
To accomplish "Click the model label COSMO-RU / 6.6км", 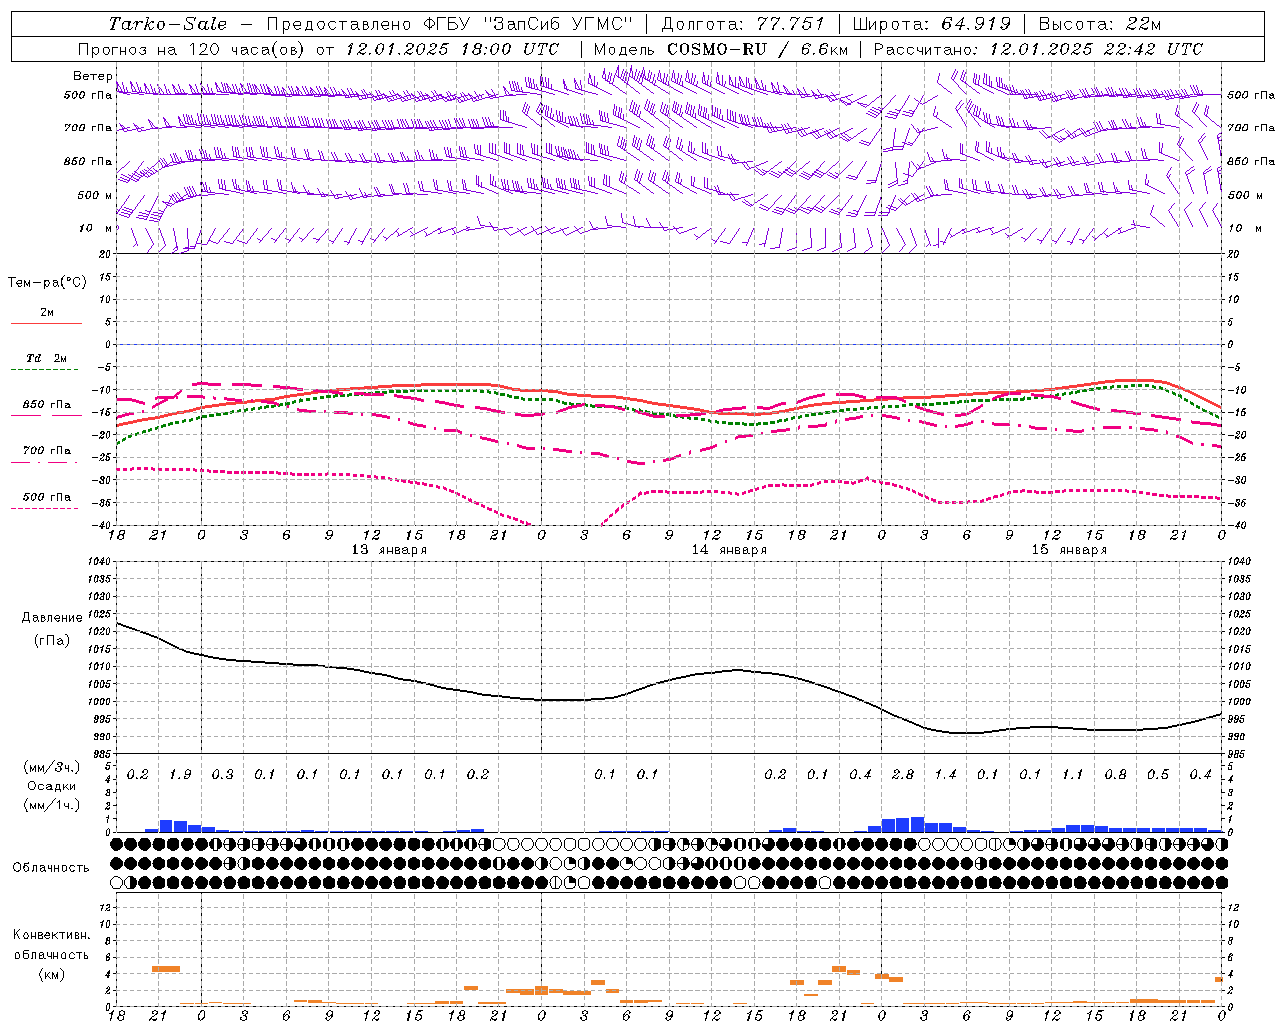I will 757,49.
